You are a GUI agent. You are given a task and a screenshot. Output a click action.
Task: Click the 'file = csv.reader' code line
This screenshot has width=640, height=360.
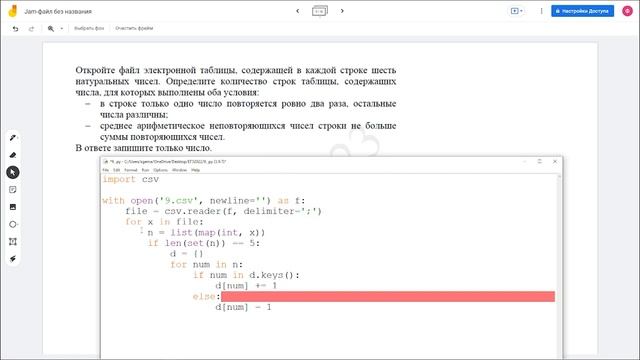click(x=223, y=211)
